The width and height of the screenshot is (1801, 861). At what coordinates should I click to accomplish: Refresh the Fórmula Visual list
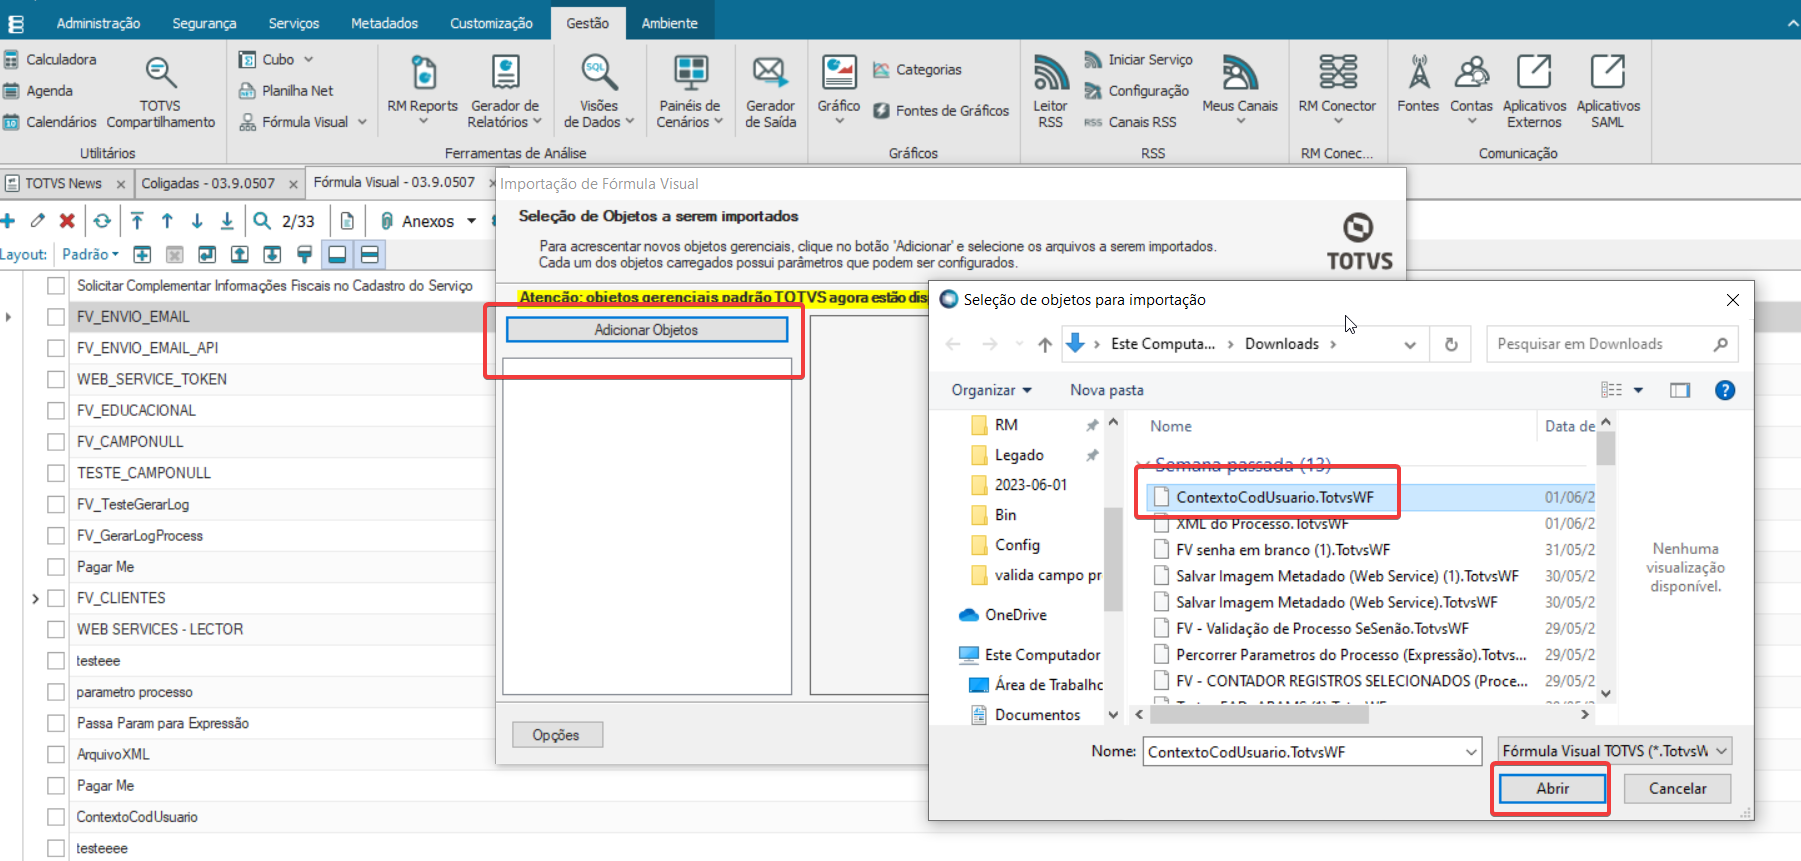[102, 221]
